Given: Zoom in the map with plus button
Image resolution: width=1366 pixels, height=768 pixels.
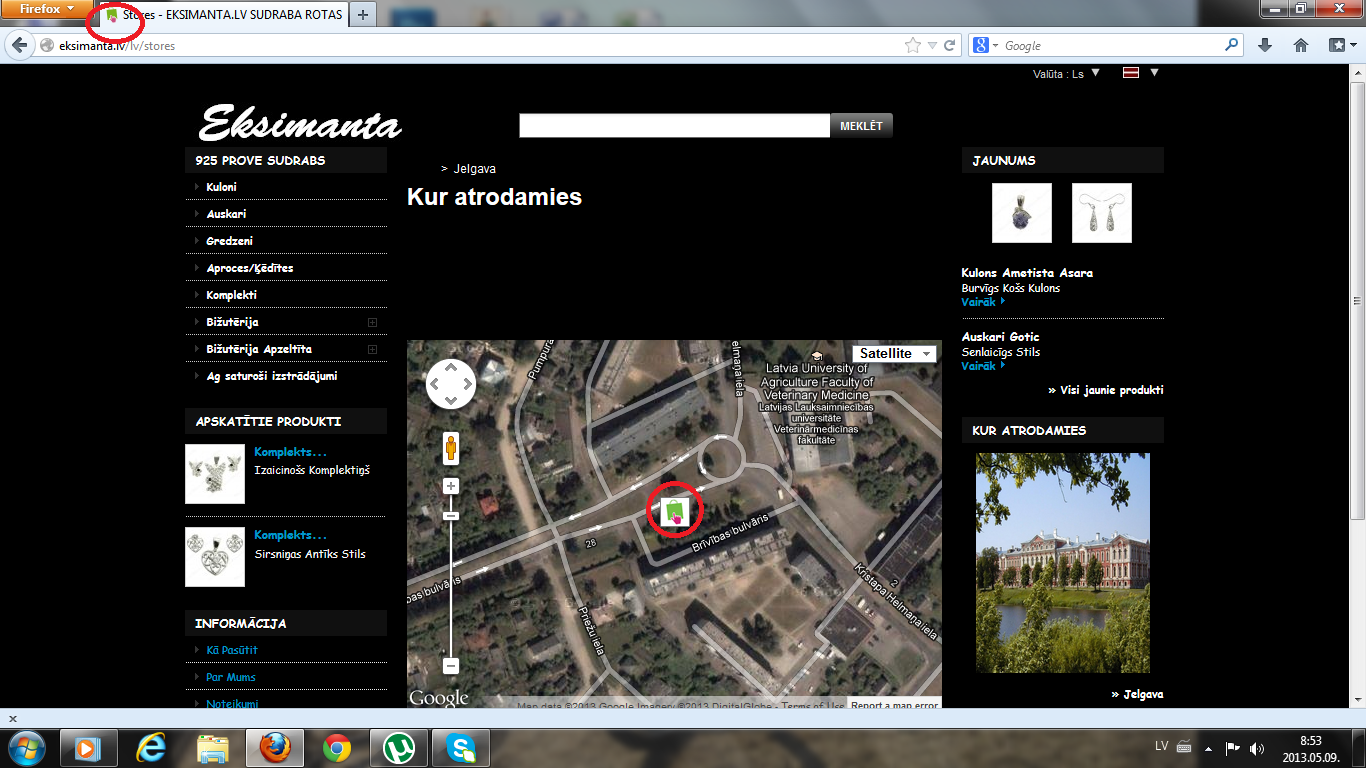Looking at the screenshot, I should [451, 487].
